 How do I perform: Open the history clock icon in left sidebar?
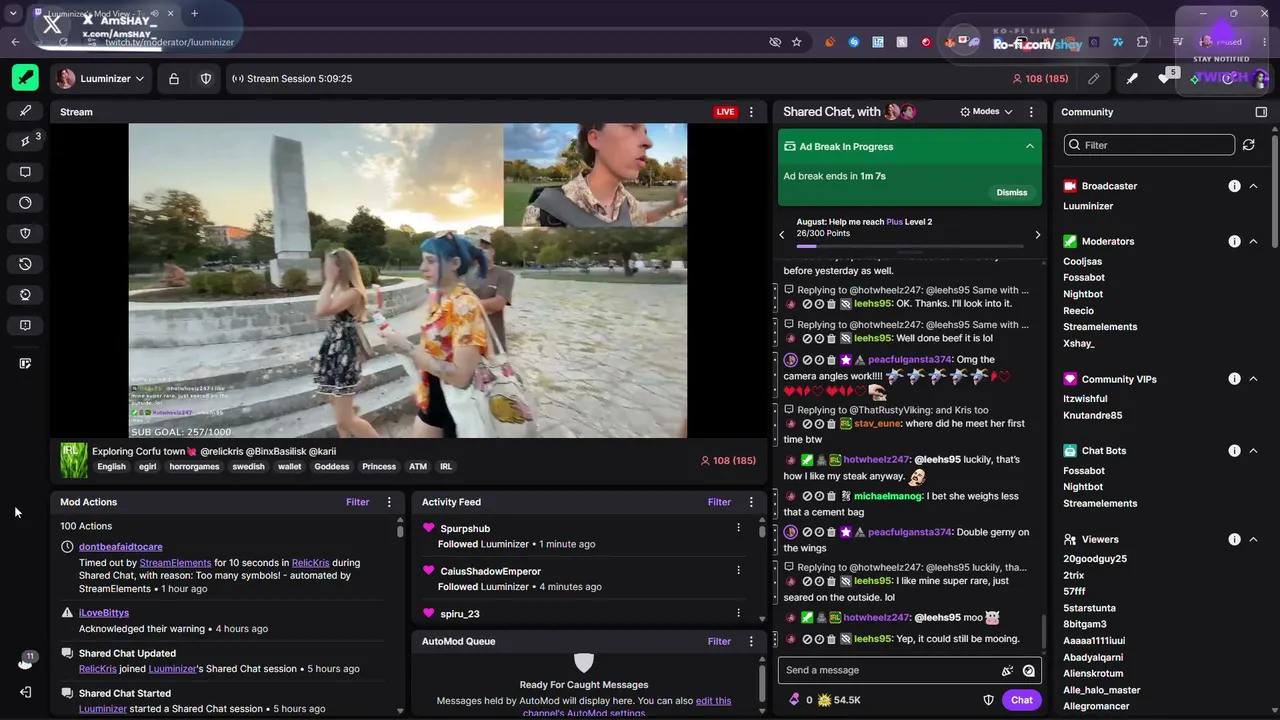[x=25, y=264]
